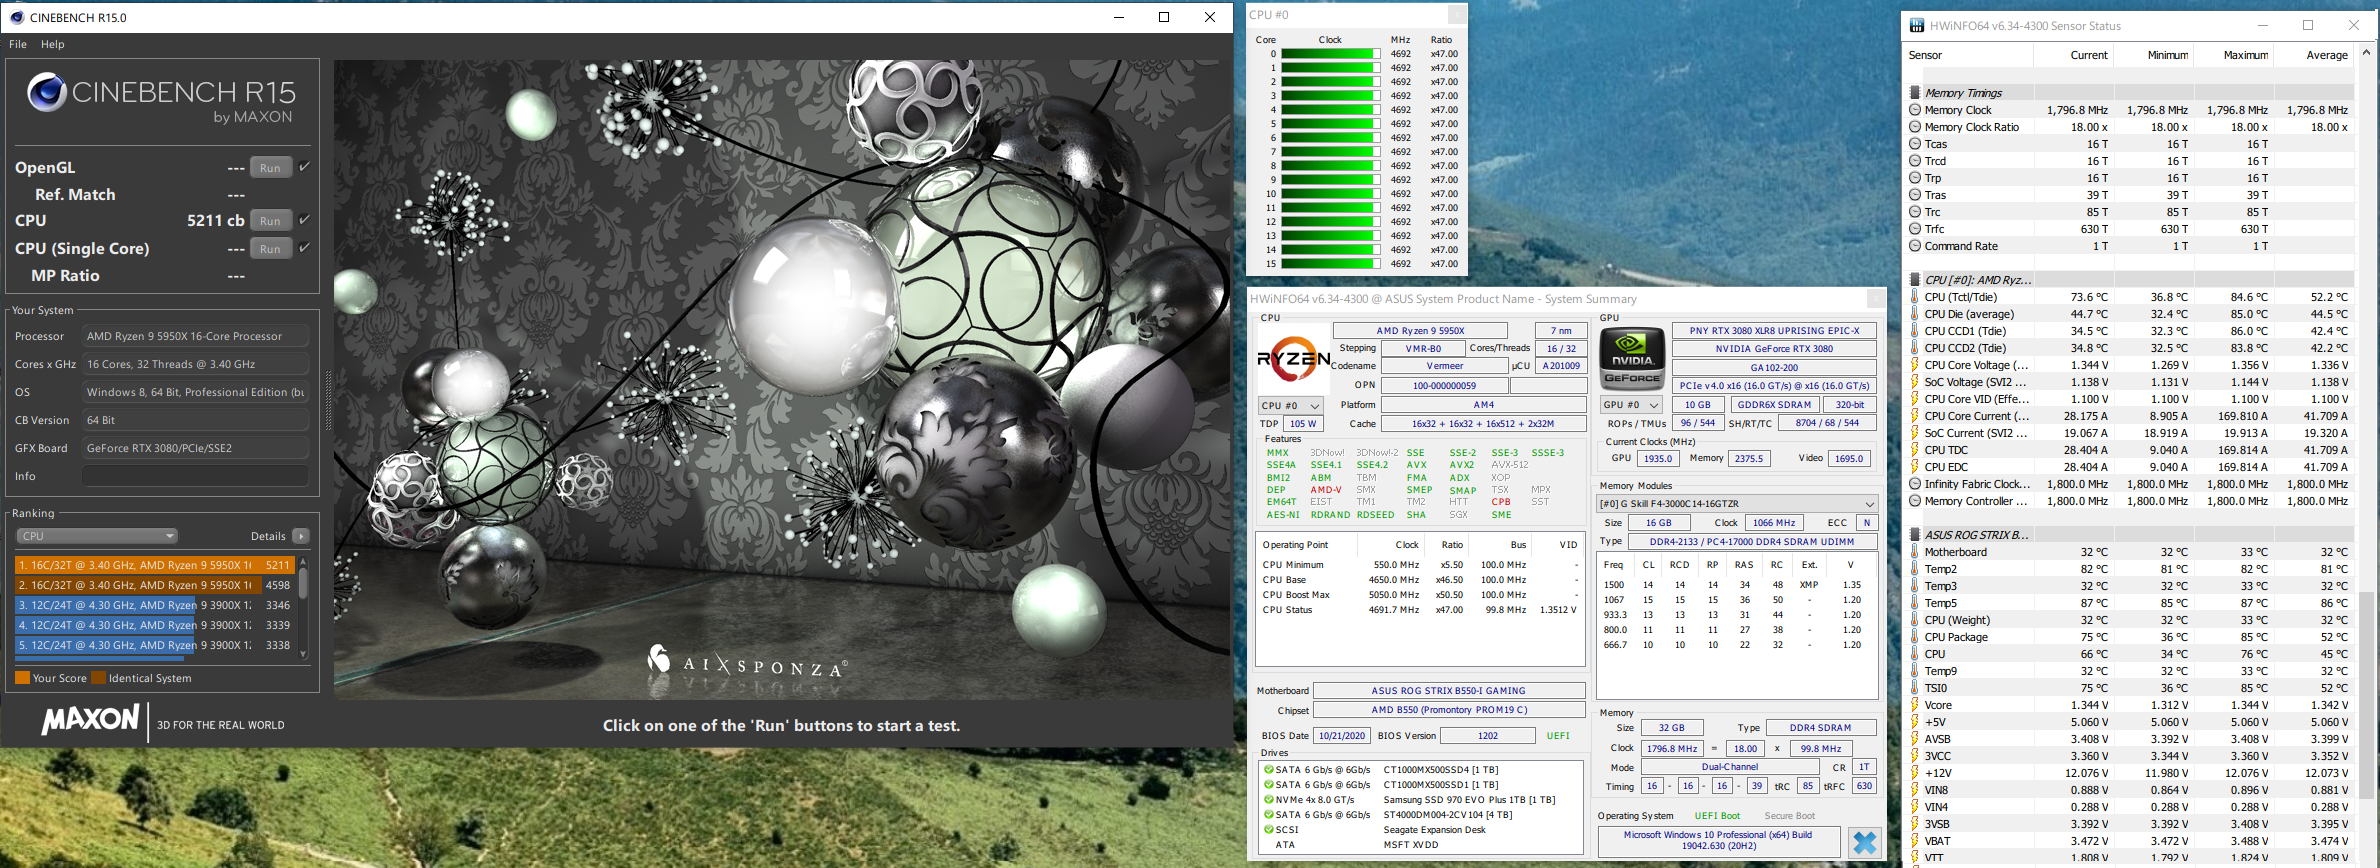
Task: Toggle the CPU (Single Core) checkbox
Action: click(304, 248)
